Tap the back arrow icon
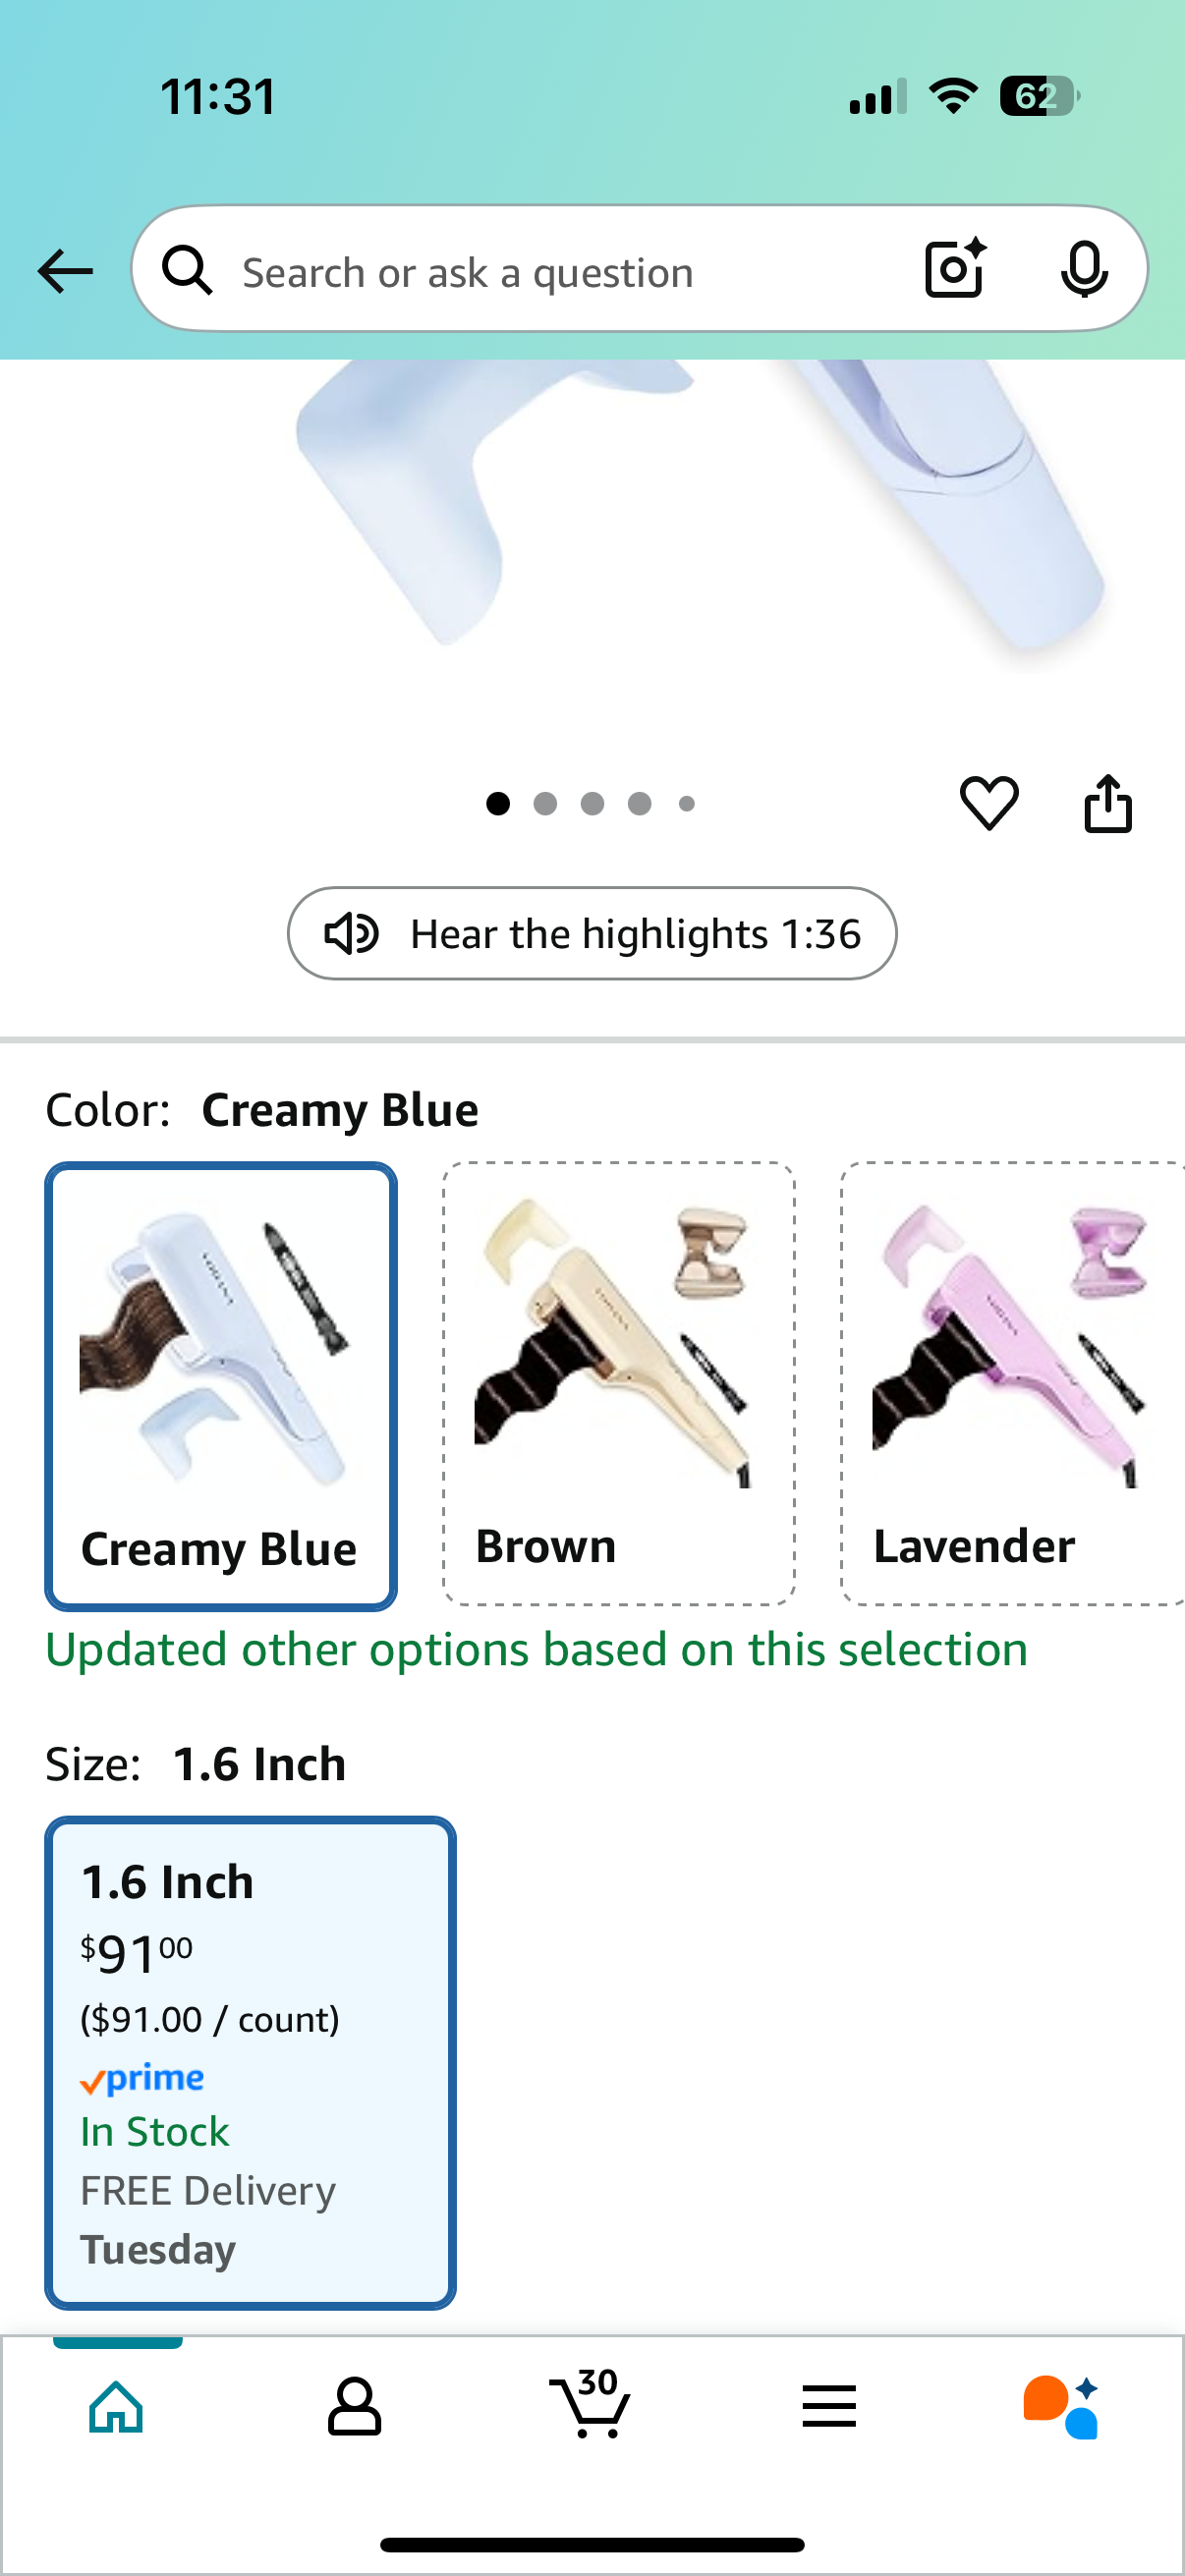The height and width of the screenshot is (2576, 1185). pyautogui.click(x=65, y=271)
